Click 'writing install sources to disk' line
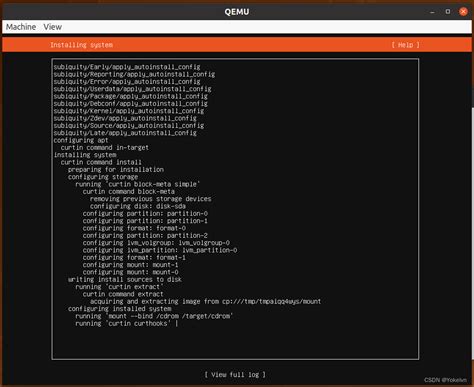This screenshot has height=387, width=474. coord(125,280)
